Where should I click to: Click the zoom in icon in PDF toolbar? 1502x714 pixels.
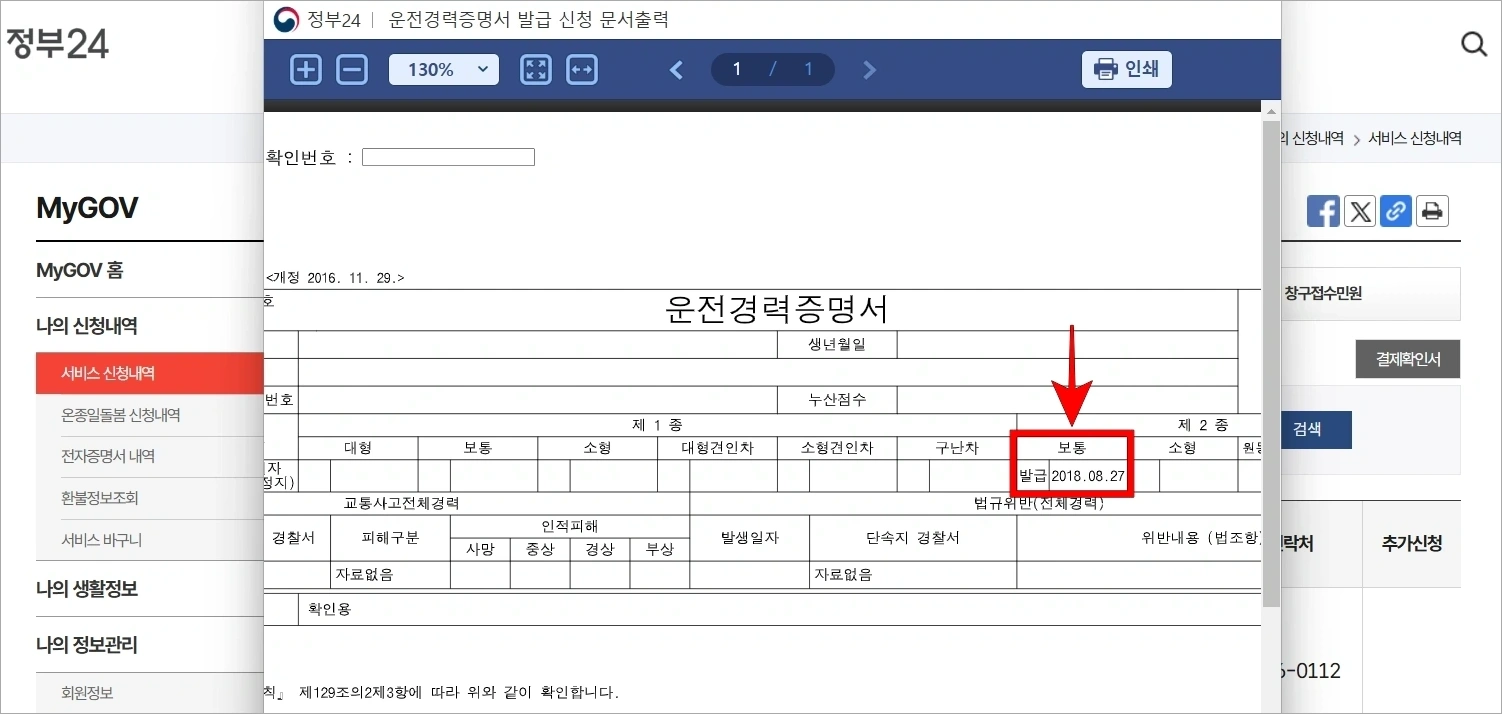pos(305,69)
